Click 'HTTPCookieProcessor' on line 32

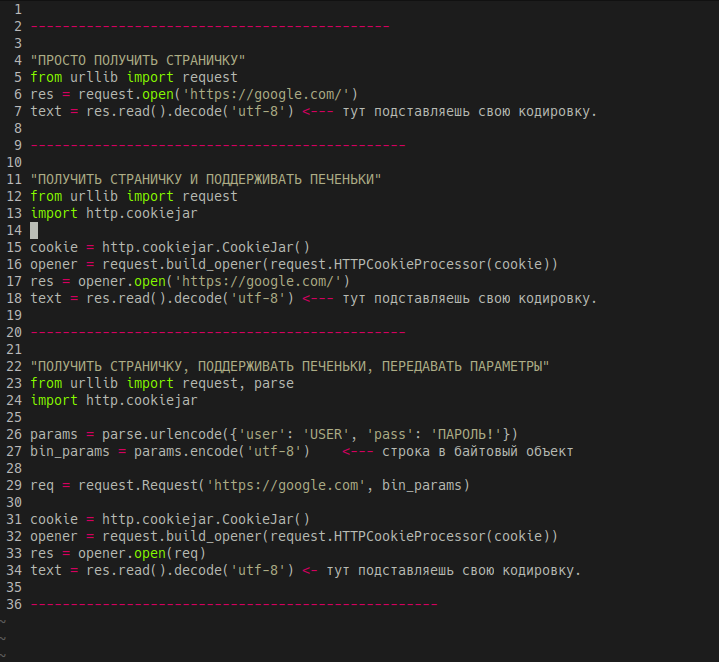(409, 536)
